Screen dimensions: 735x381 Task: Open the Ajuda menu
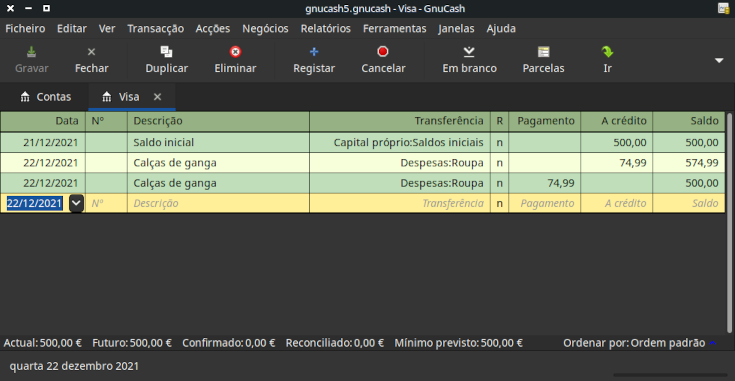(501, 29)
